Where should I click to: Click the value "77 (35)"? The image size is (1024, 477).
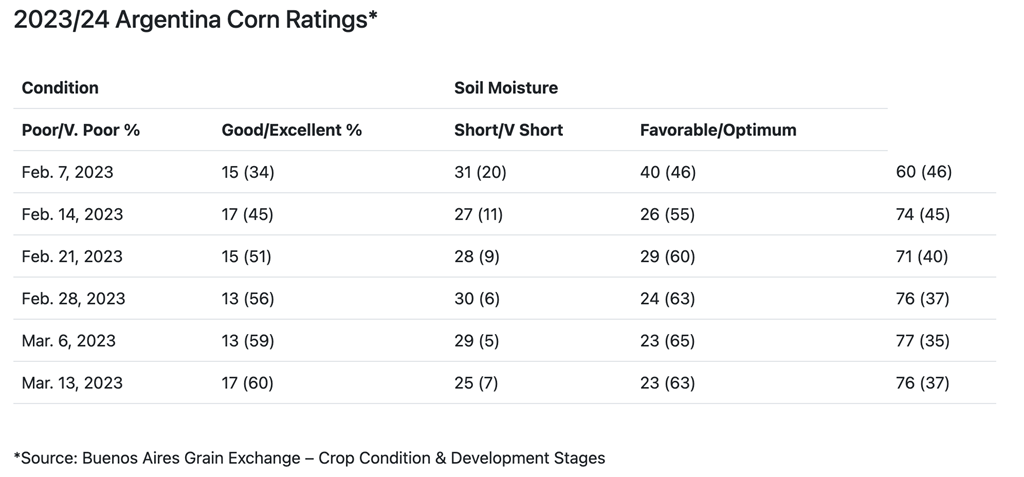923,340
